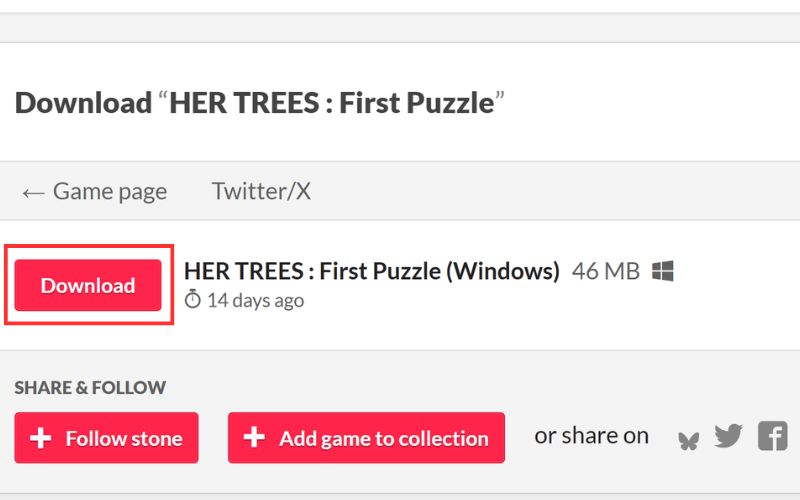Go back to the Game page
The width and height of the screenshot is (800, 500).
[95, 191]
